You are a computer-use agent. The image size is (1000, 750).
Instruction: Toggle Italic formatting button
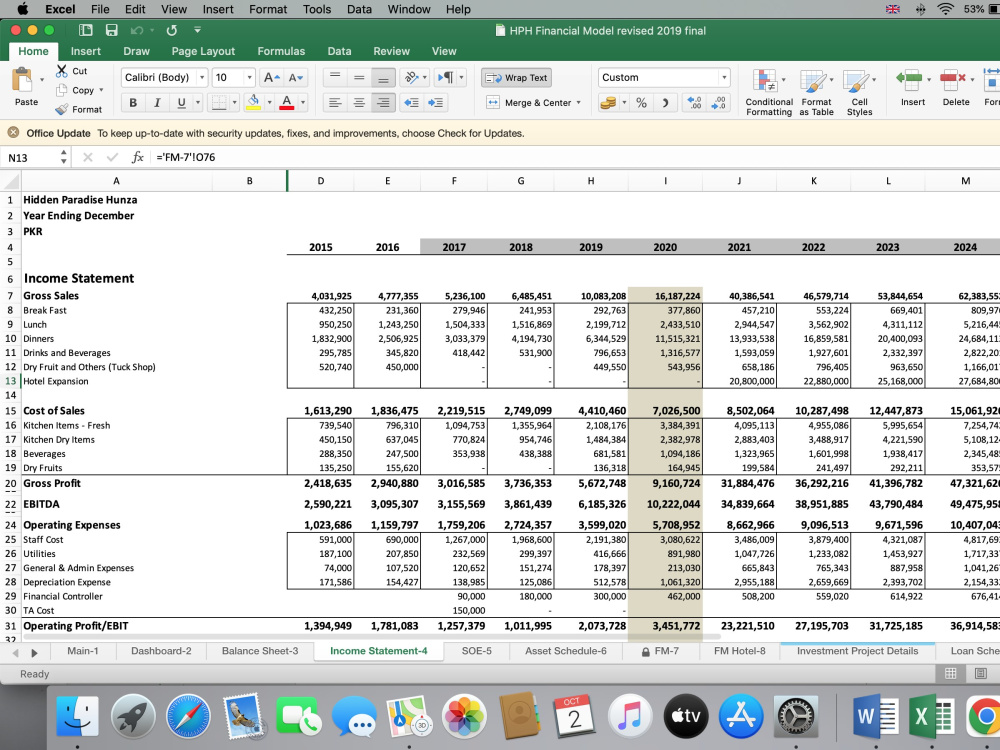(157, 103)
